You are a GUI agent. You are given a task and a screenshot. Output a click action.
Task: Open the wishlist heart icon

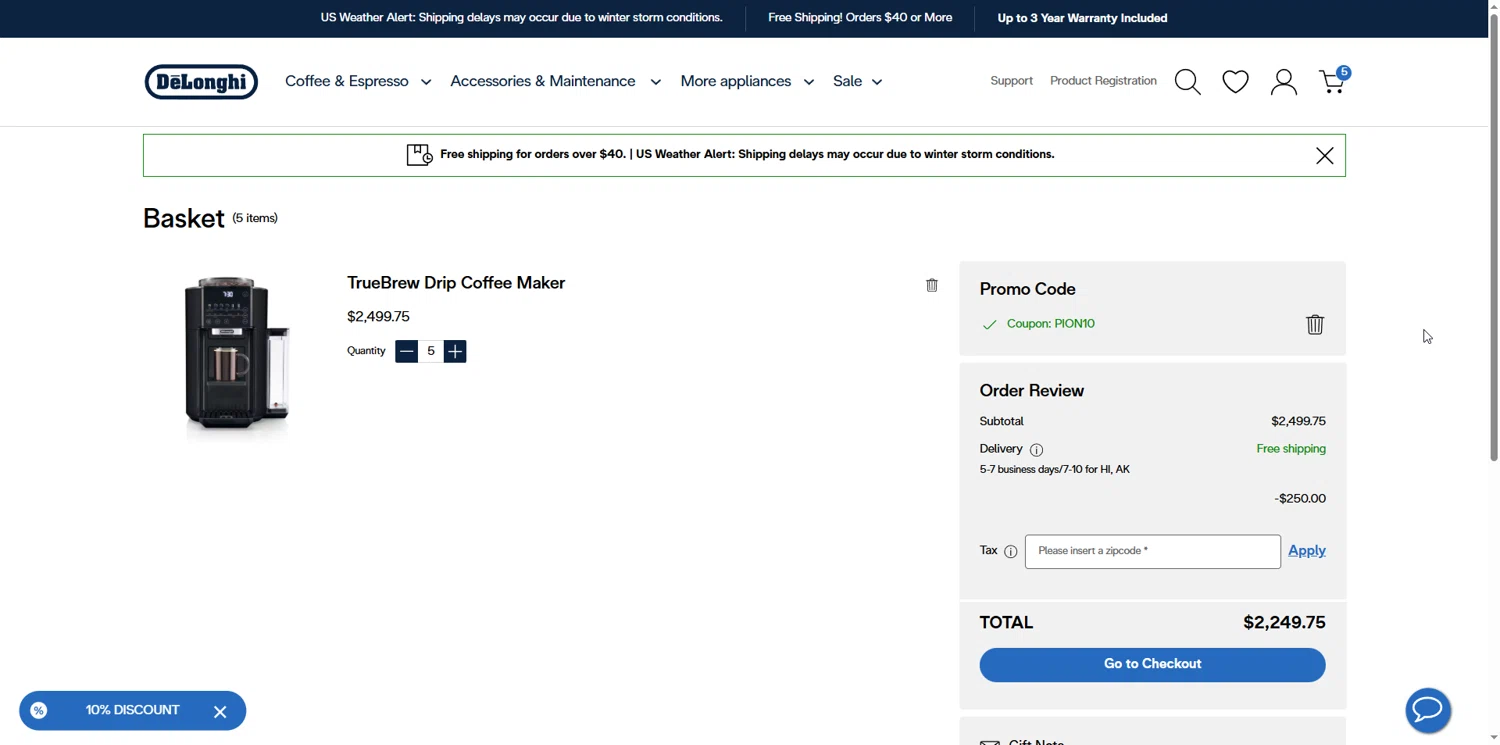point(1235,82)
